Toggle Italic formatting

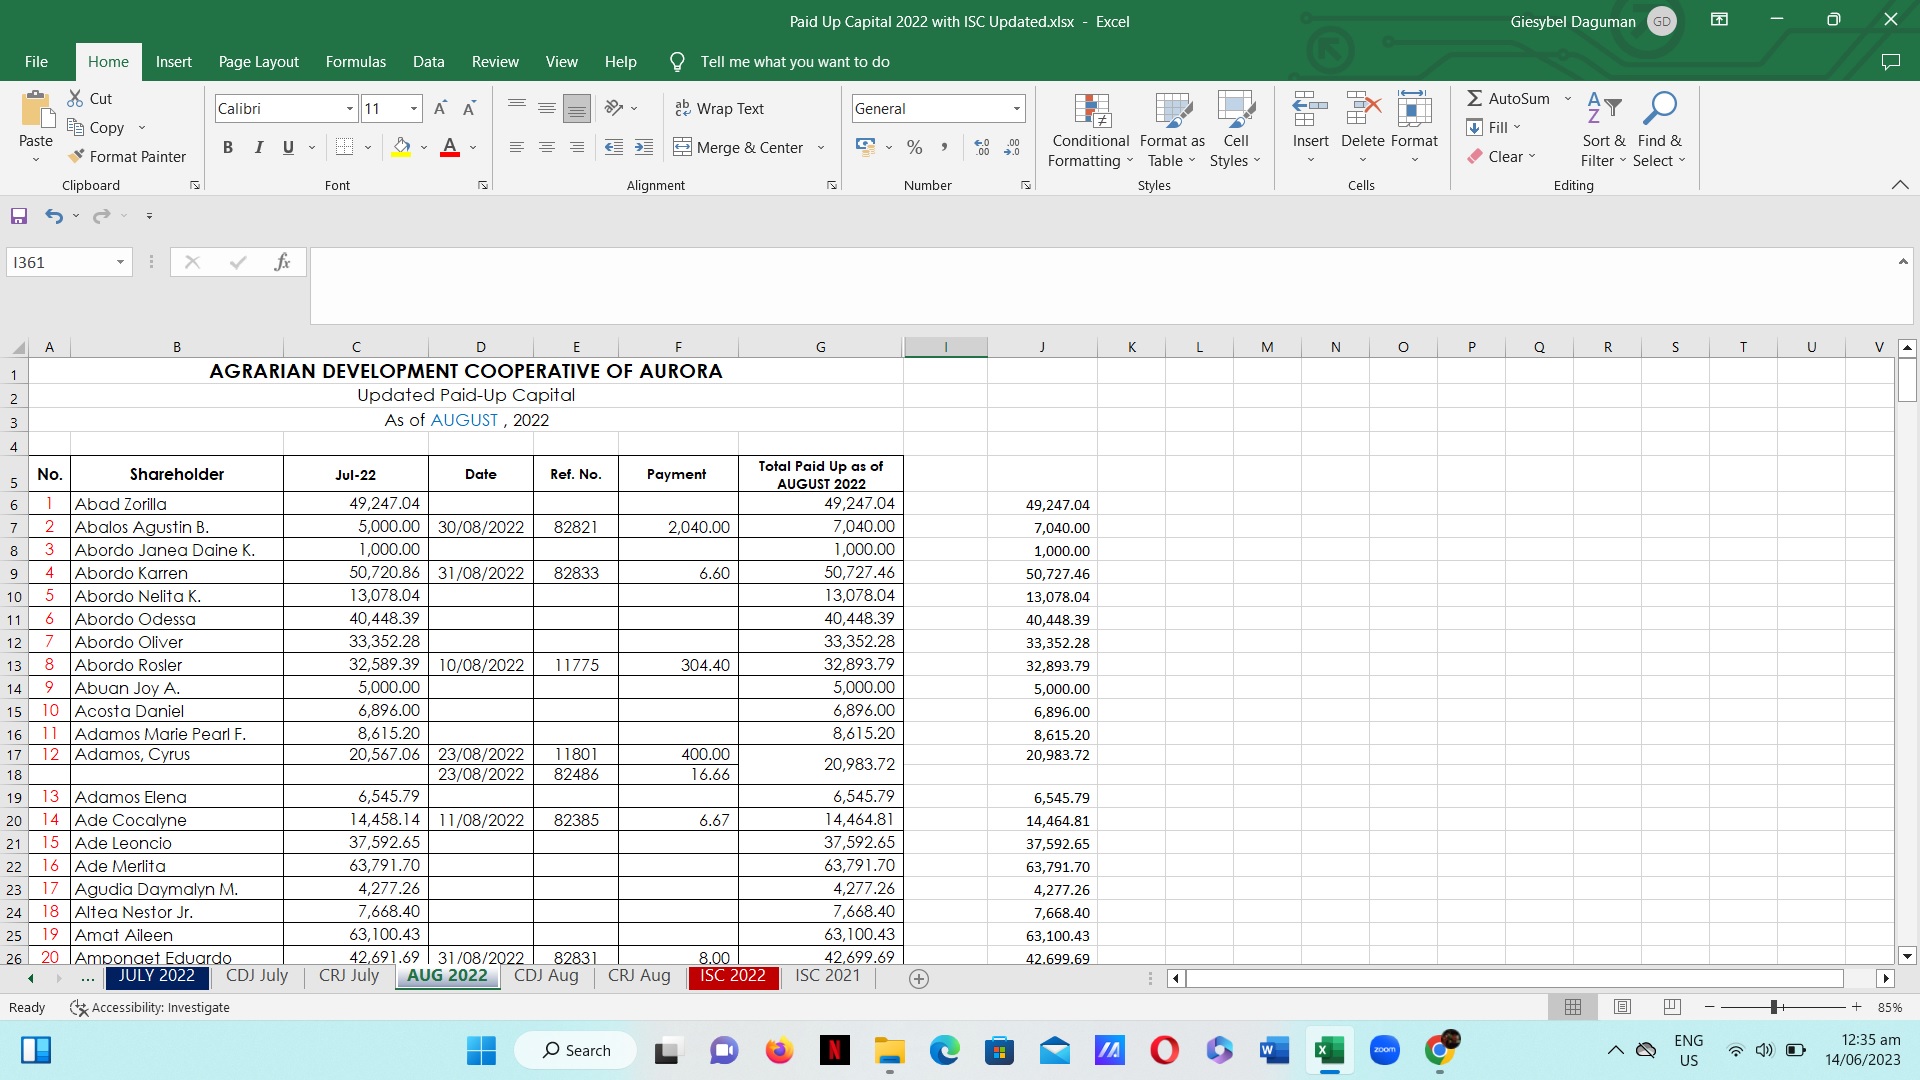coord(258,148)
